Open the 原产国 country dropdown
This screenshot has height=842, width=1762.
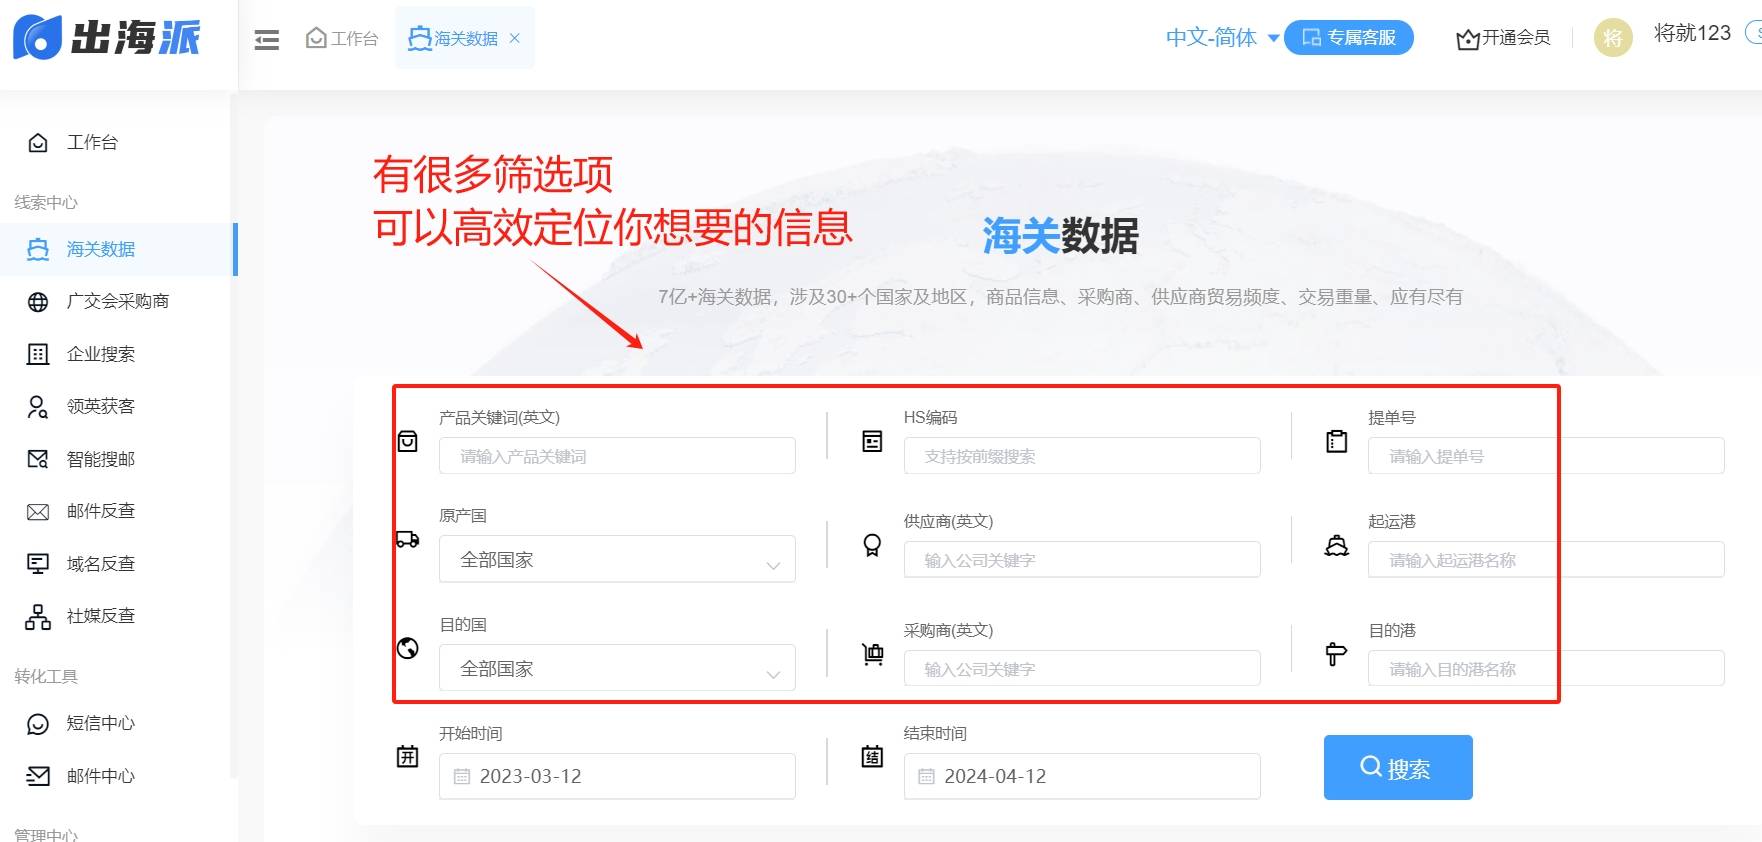point(617,559)
